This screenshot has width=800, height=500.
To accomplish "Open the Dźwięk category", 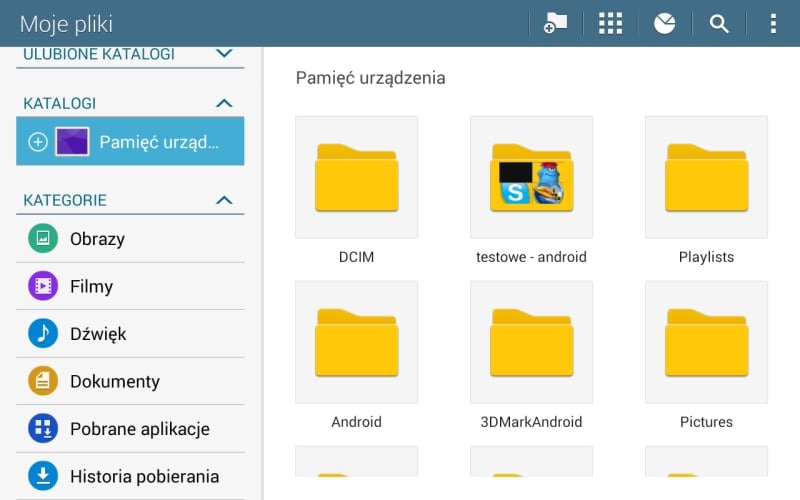I will (130, 334).
